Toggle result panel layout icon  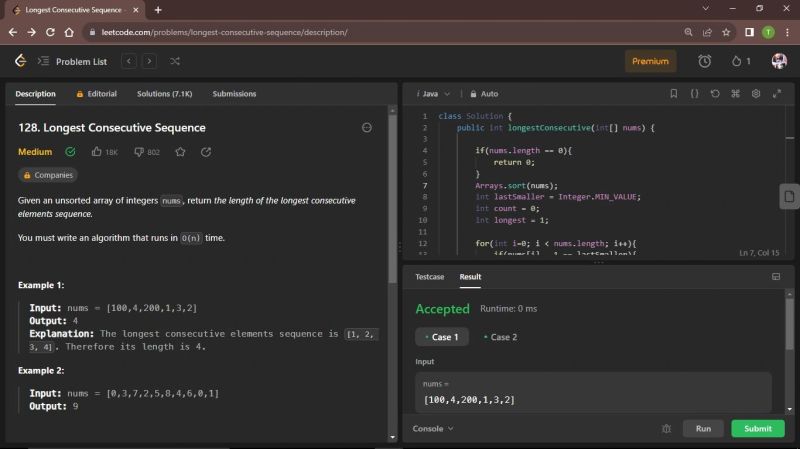point(776,277)
